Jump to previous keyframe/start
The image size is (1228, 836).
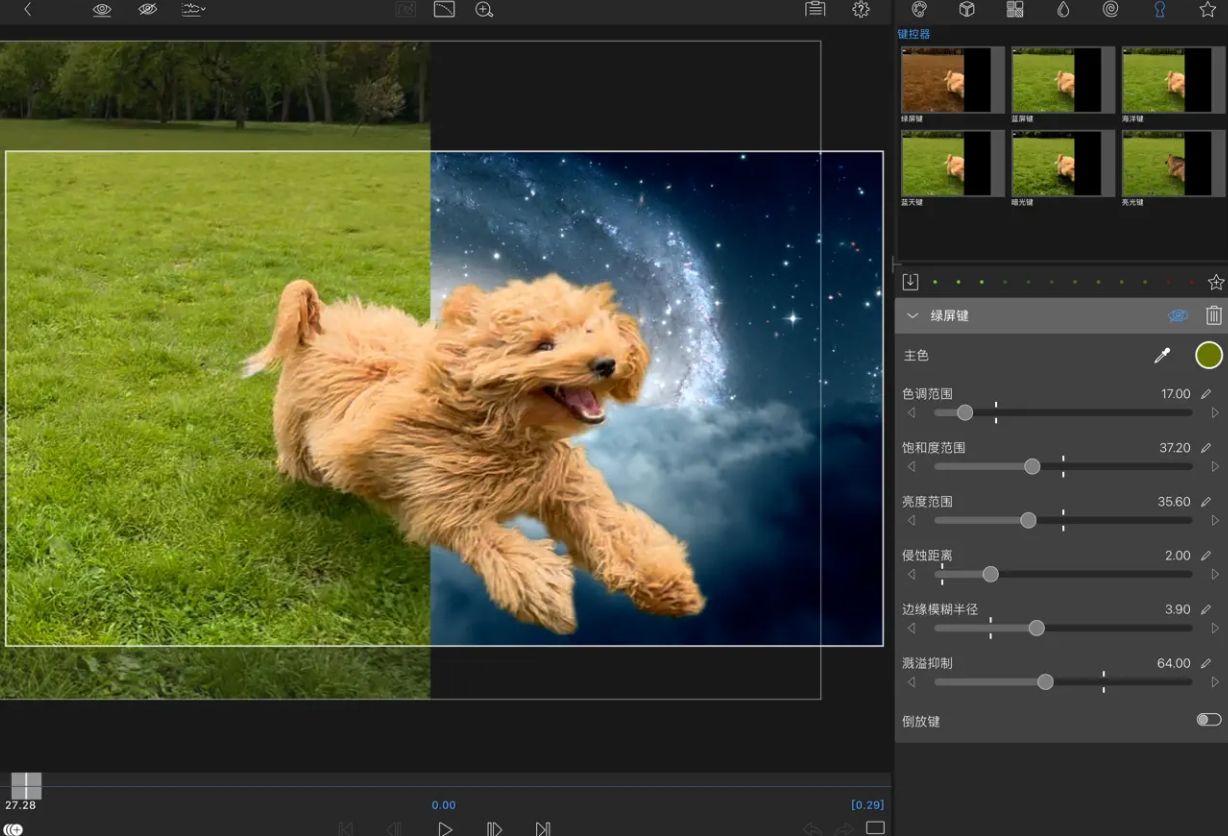coord(346,829)
